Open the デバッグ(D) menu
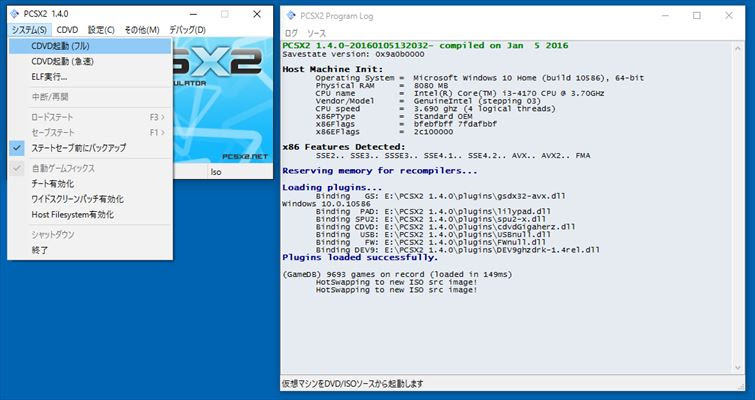755x400 pixels. 187,30
